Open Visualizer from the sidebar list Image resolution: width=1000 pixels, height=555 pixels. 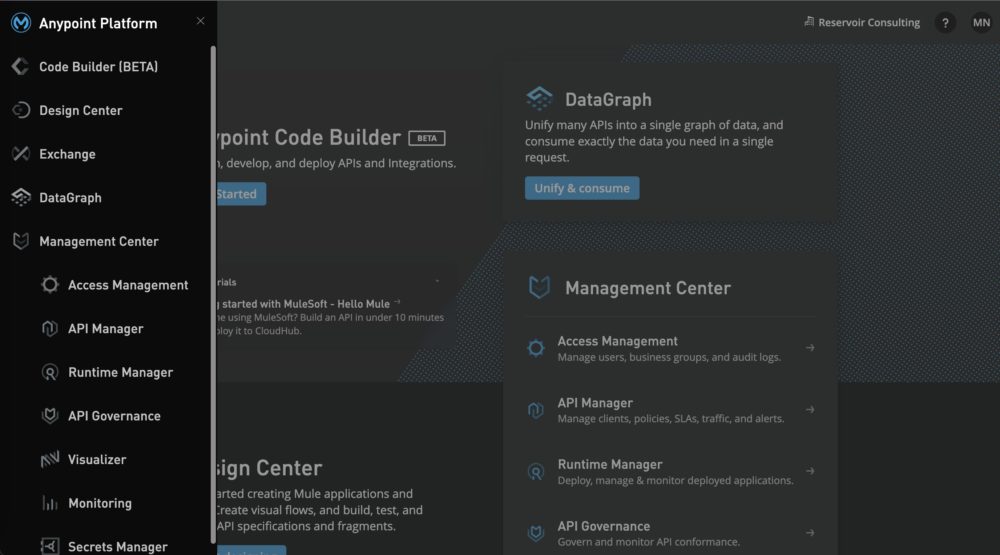point(97,460)
